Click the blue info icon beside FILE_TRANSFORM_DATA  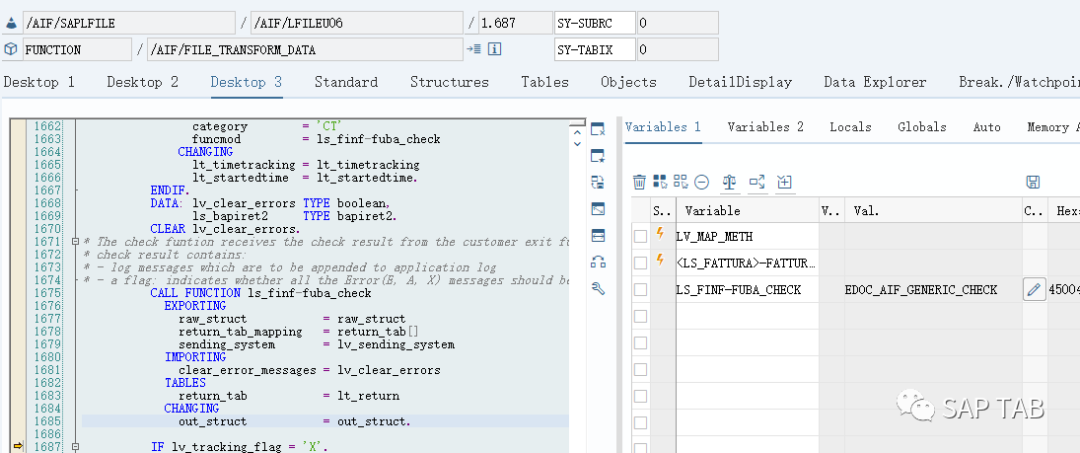click(x=495, y=50)
